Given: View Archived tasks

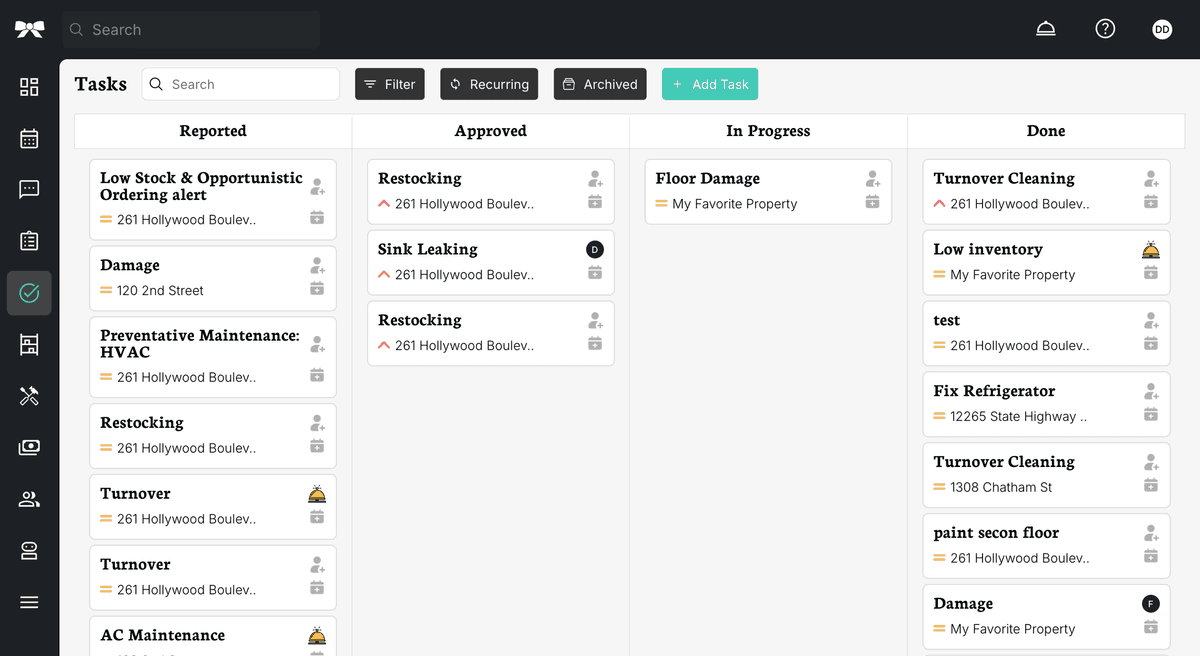Looking at the screenshot, I should [x=600, y=84].
